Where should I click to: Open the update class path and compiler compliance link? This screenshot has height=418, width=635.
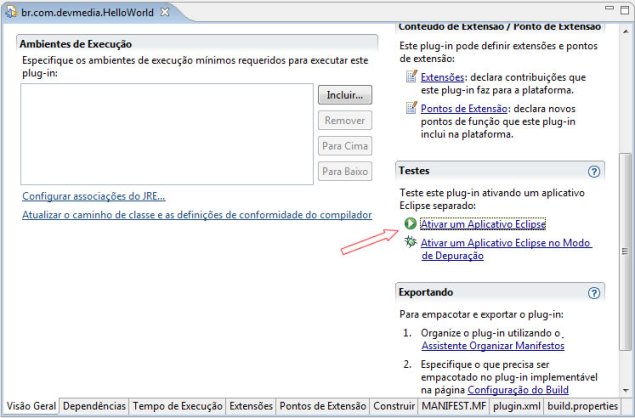tap(197, 215)
